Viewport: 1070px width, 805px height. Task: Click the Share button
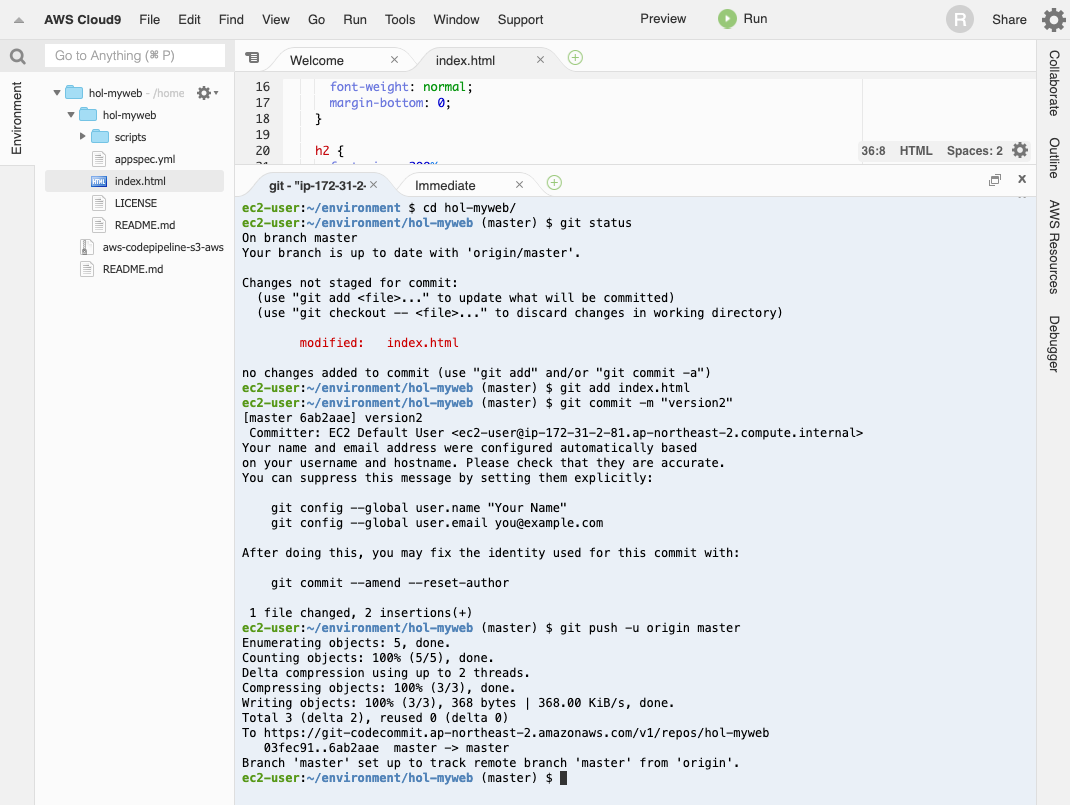coord(1009,20)
